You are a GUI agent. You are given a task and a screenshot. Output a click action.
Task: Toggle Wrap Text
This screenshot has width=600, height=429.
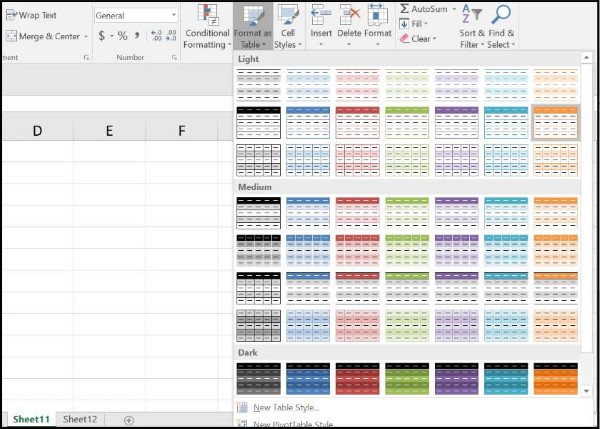click(x=30, y=16)
